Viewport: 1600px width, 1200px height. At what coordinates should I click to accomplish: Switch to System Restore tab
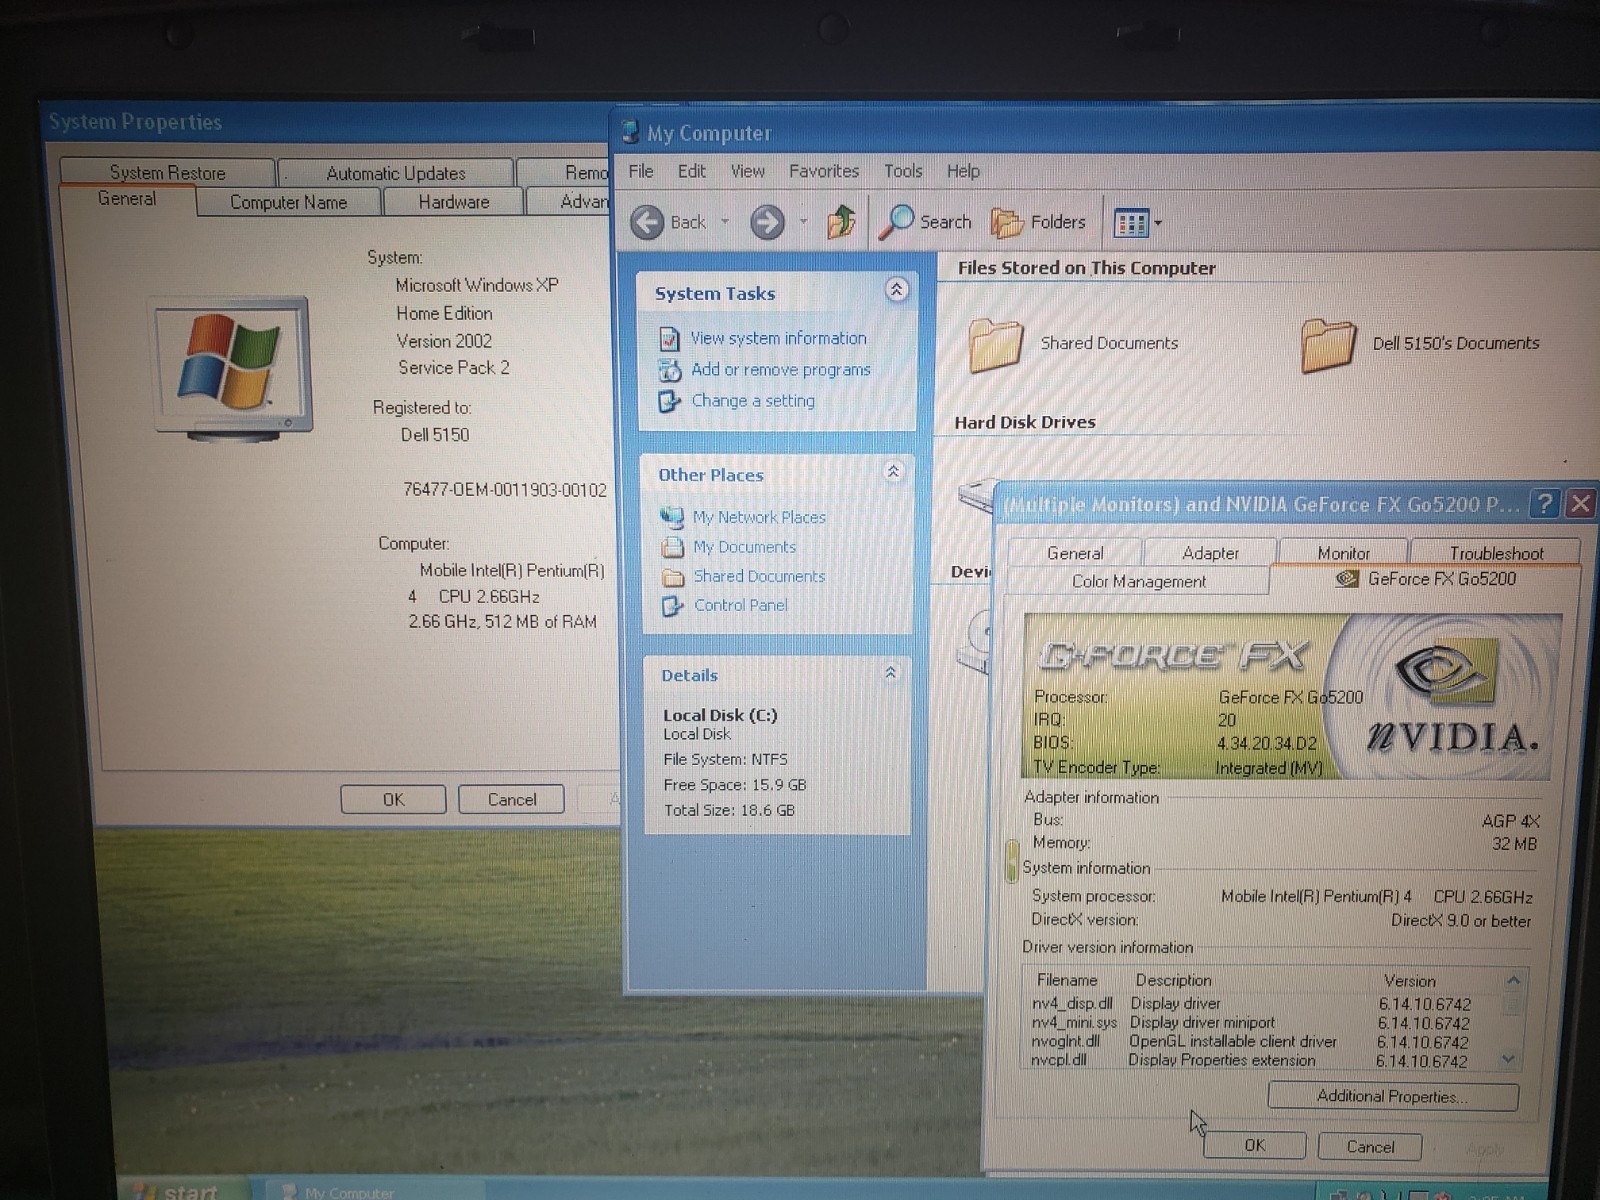(x=167, y=172)
